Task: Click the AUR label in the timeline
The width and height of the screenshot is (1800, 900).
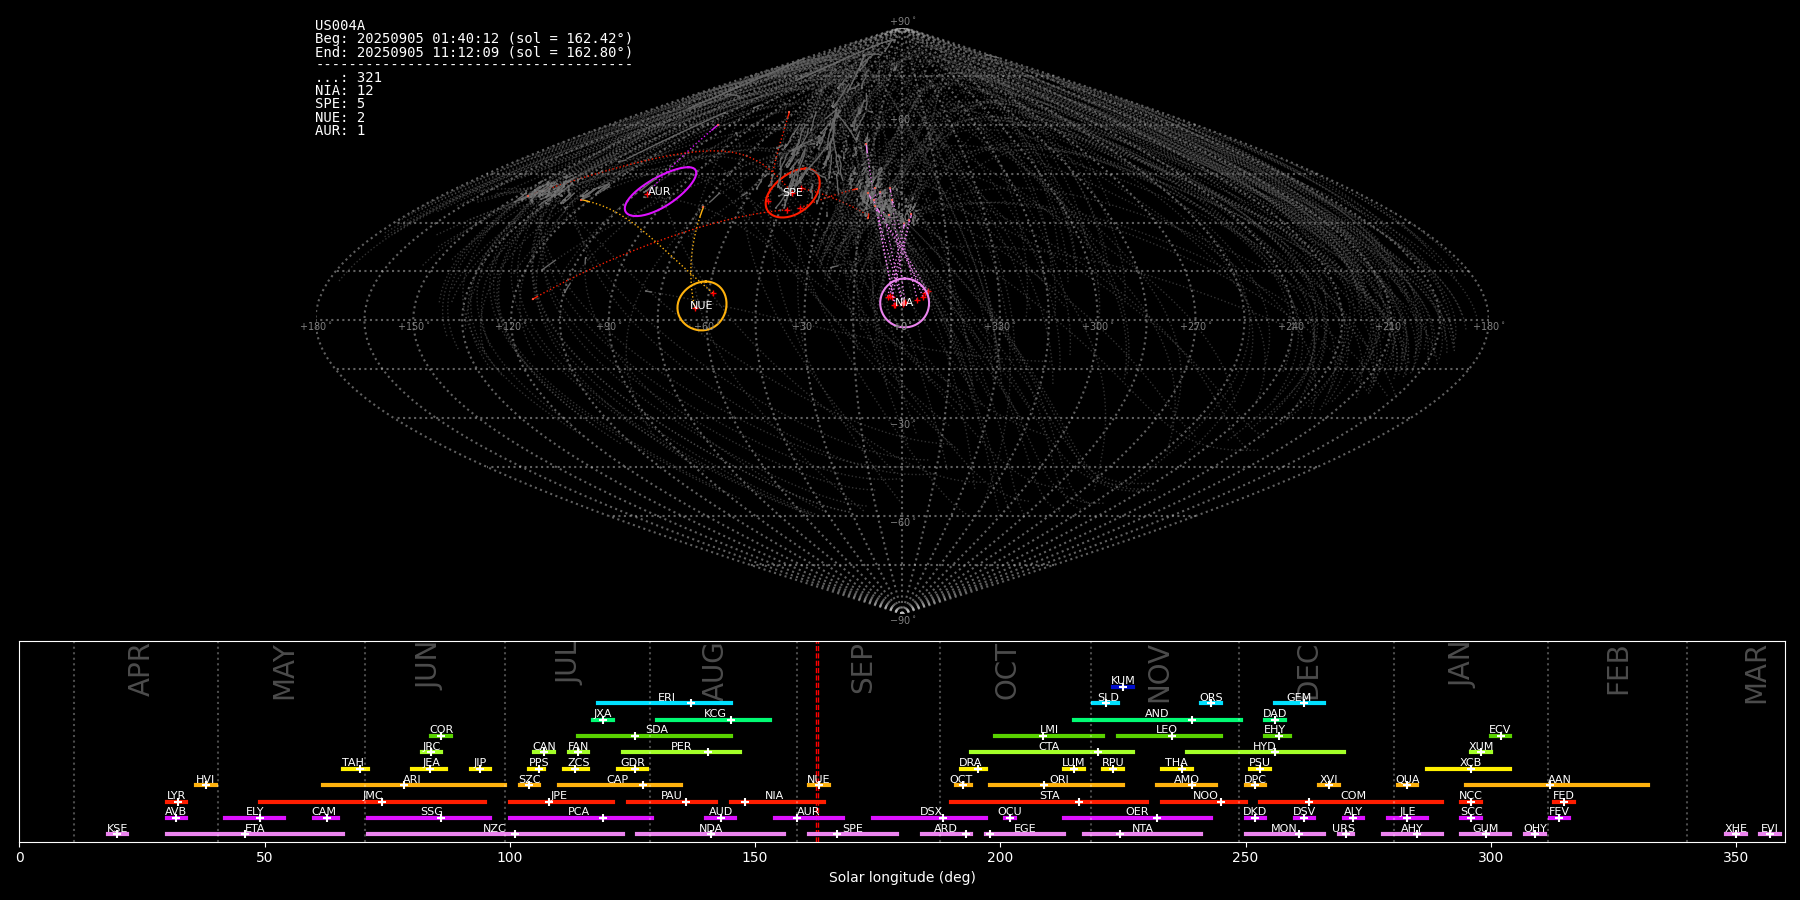Action: pos(808,812)
